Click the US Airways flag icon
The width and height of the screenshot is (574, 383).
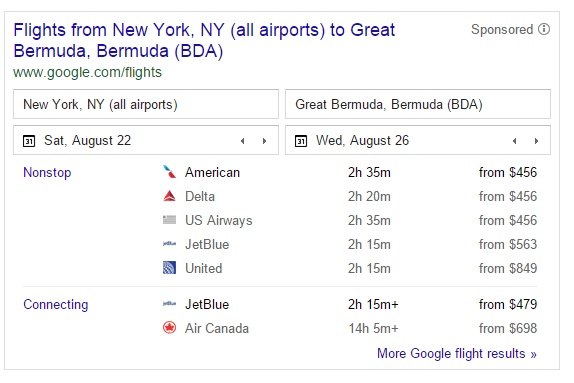pyautogui.click(x=169, y=220)
